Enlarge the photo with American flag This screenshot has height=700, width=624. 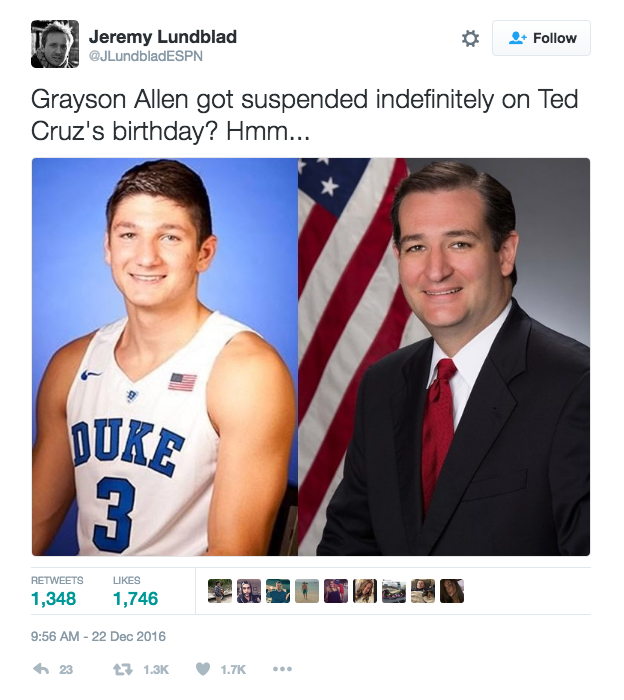(x=444, y=357)
